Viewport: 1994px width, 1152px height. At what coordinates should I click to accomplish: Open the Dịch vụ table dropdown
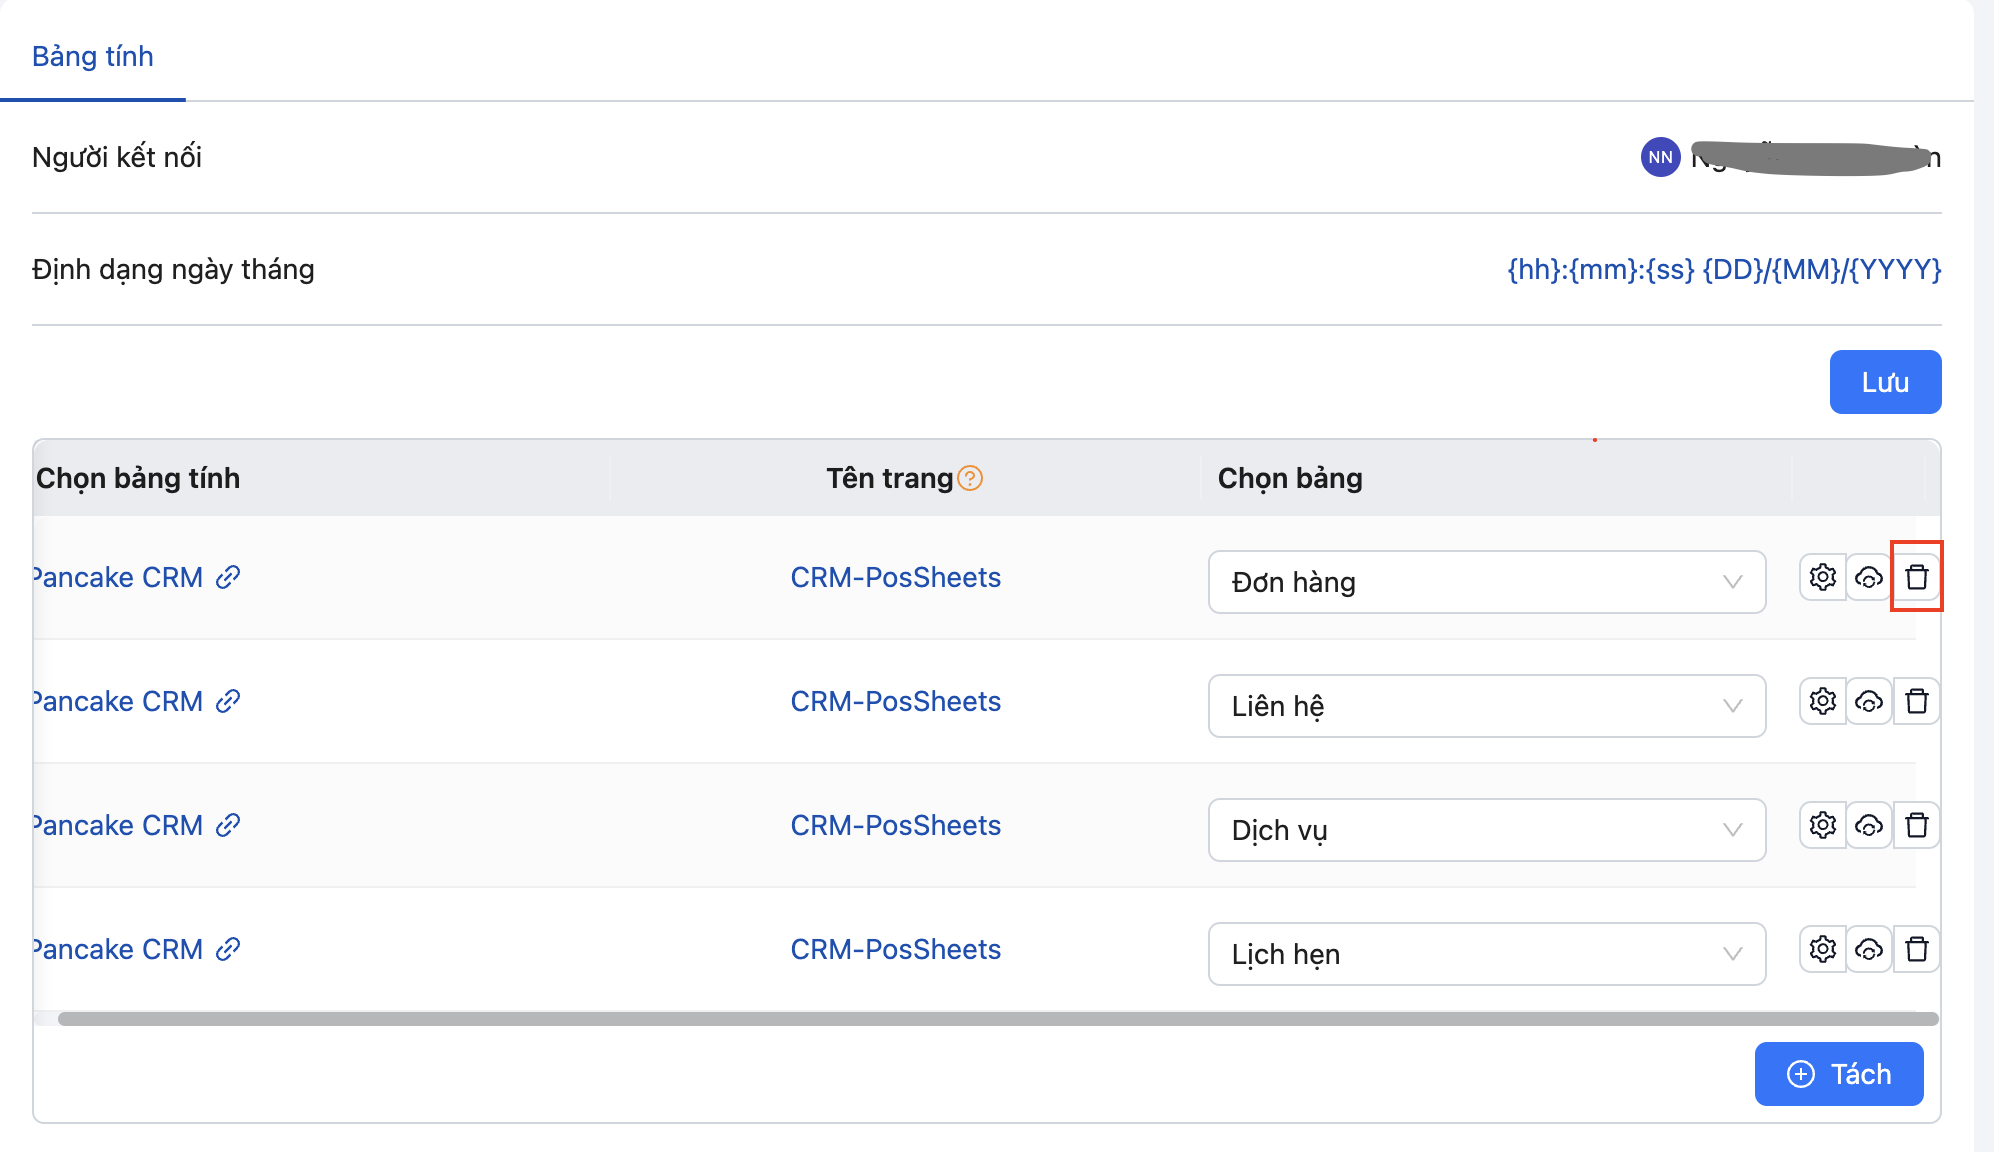tap(1486, 830)
